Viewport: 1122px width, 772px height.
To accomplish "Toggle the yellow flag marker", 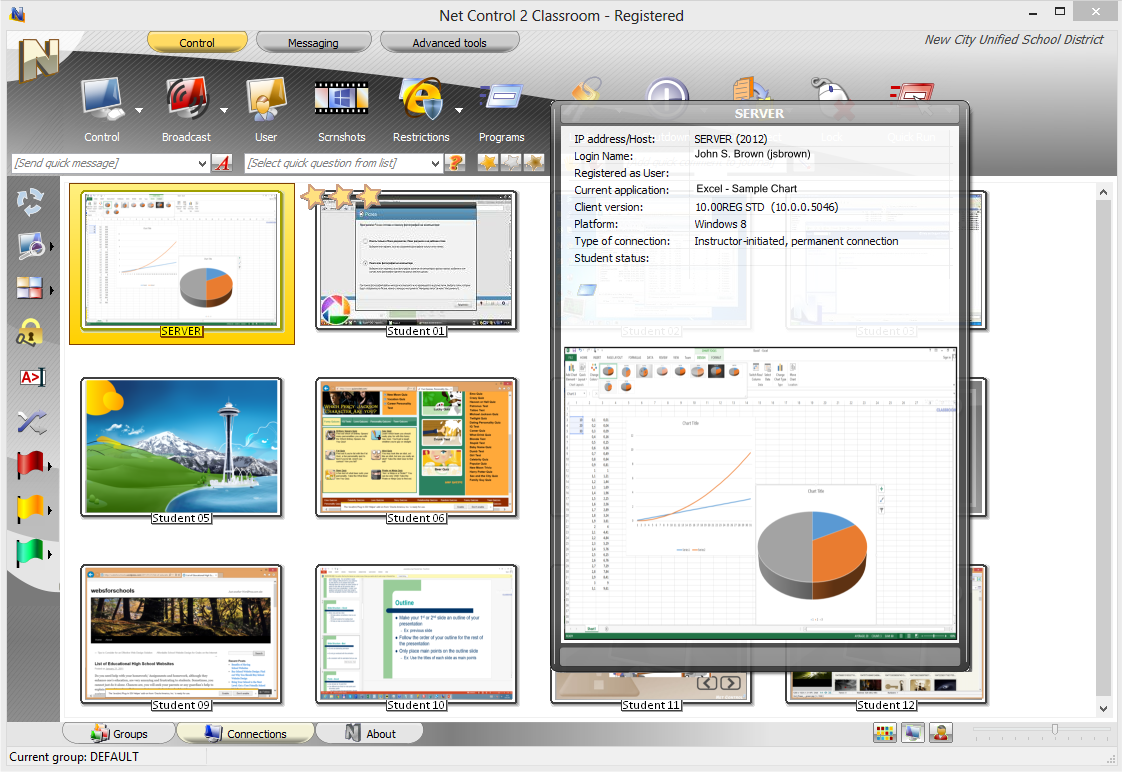I will [x=30, y=508].
